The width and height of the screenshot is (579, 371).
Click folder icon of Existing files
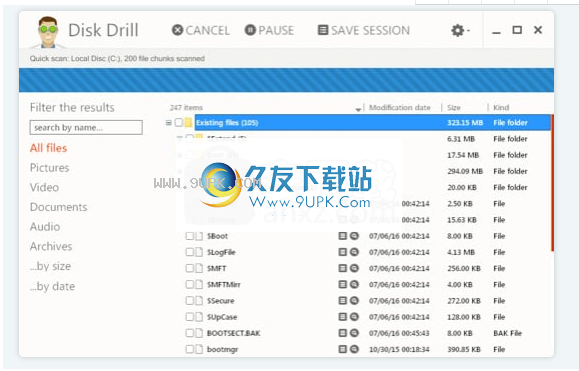pyautogui.click(x=189, y=122)
